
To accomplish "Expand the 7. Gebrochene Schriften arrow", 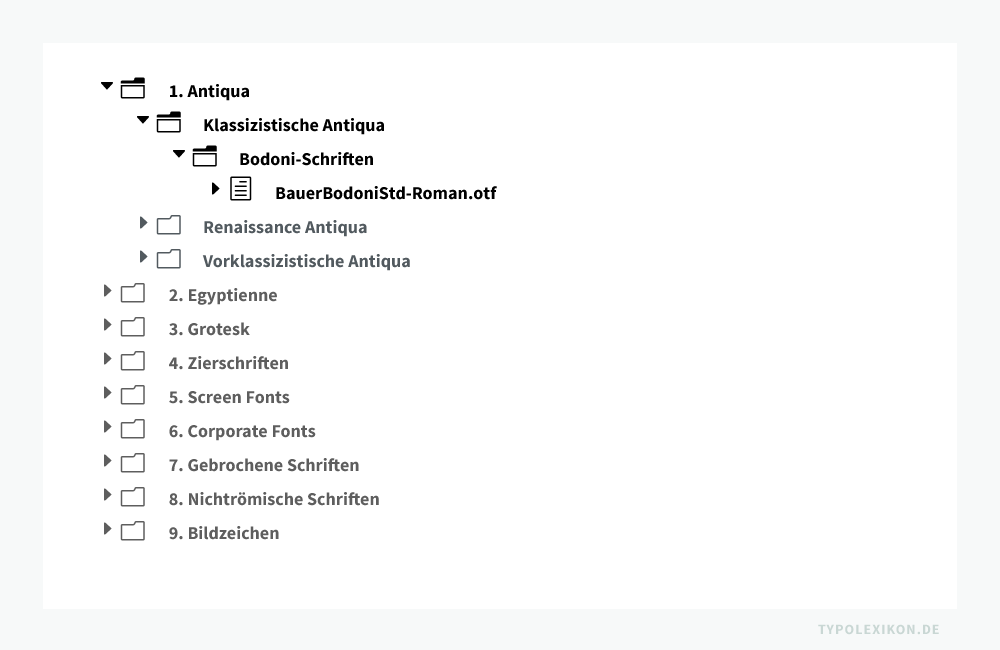I will point(107,461).
